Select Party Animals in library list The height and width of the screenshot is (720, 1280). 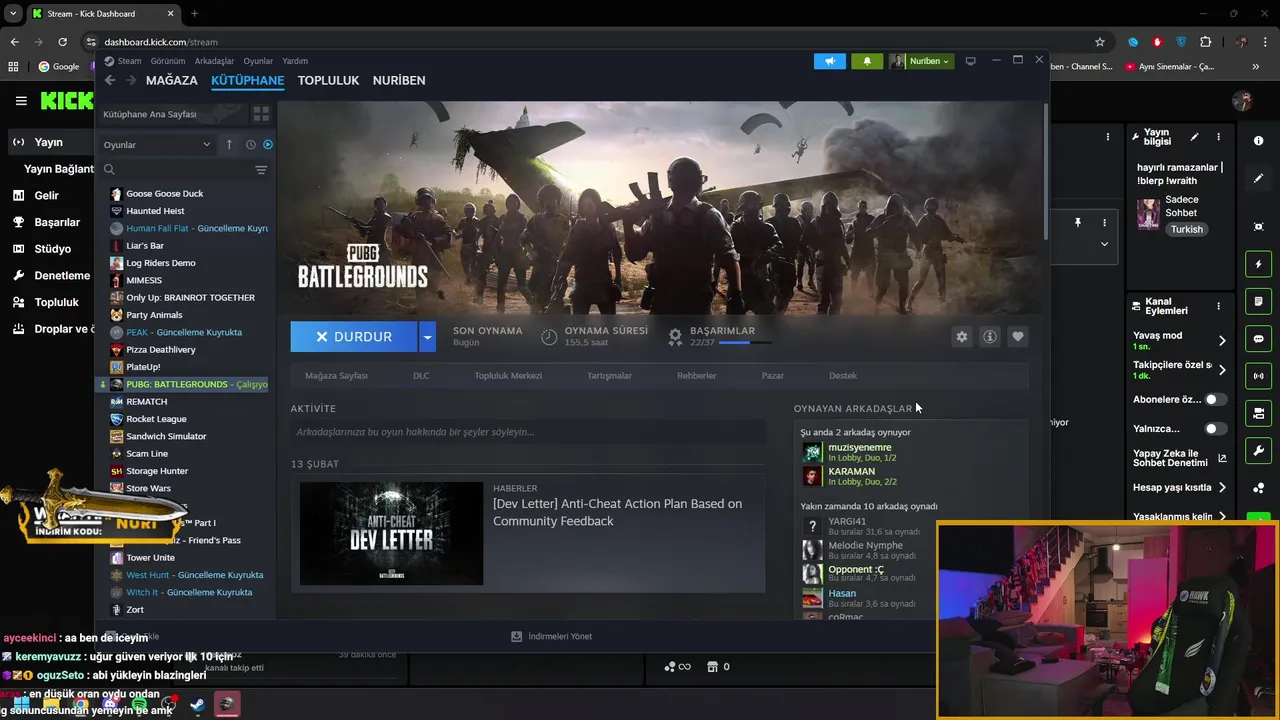tap(154, 315)
